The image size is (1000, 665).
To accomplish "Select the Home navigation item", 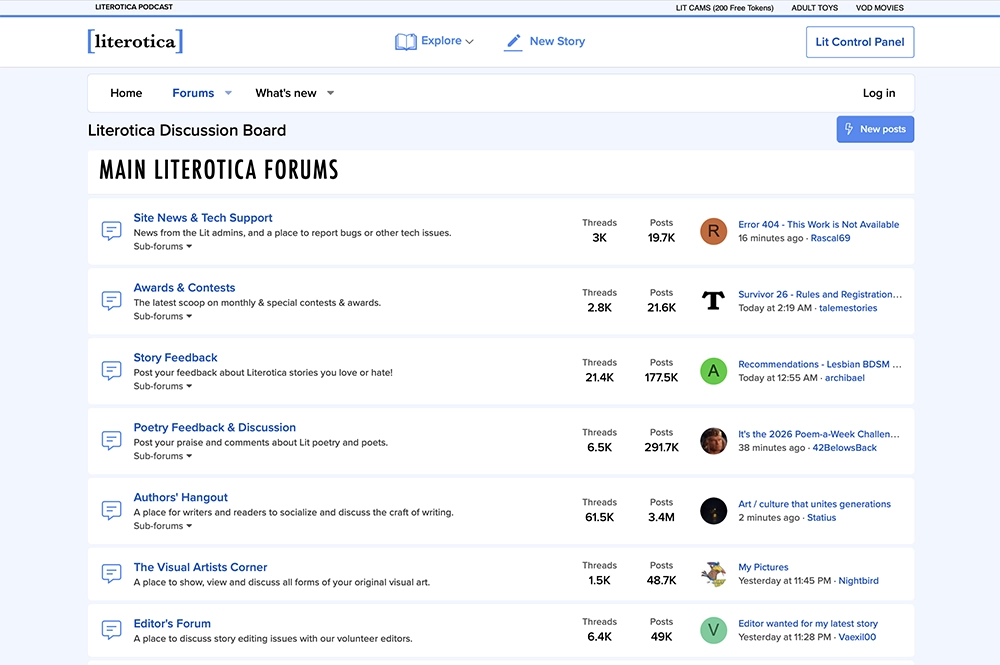I will pos(126,93).
